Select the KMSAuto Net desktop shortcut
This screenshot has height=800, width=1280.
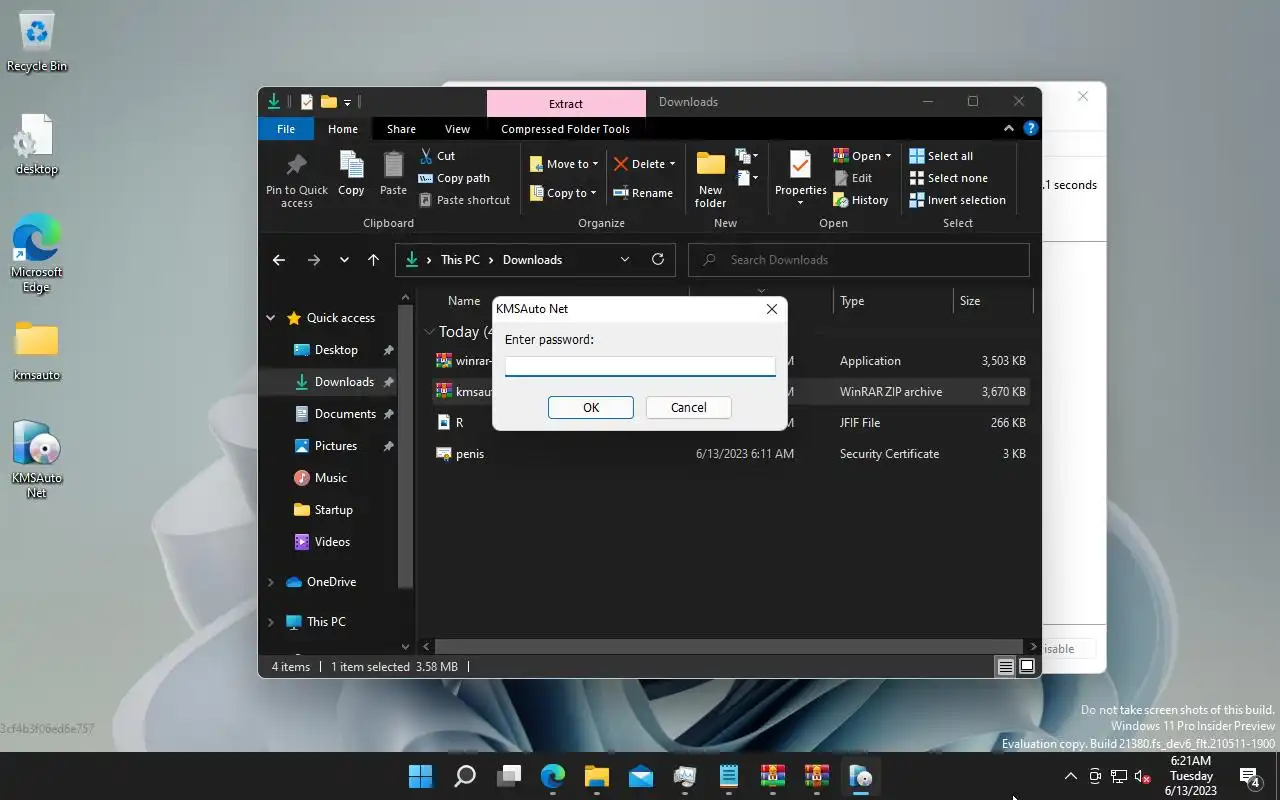pos(37,458)
